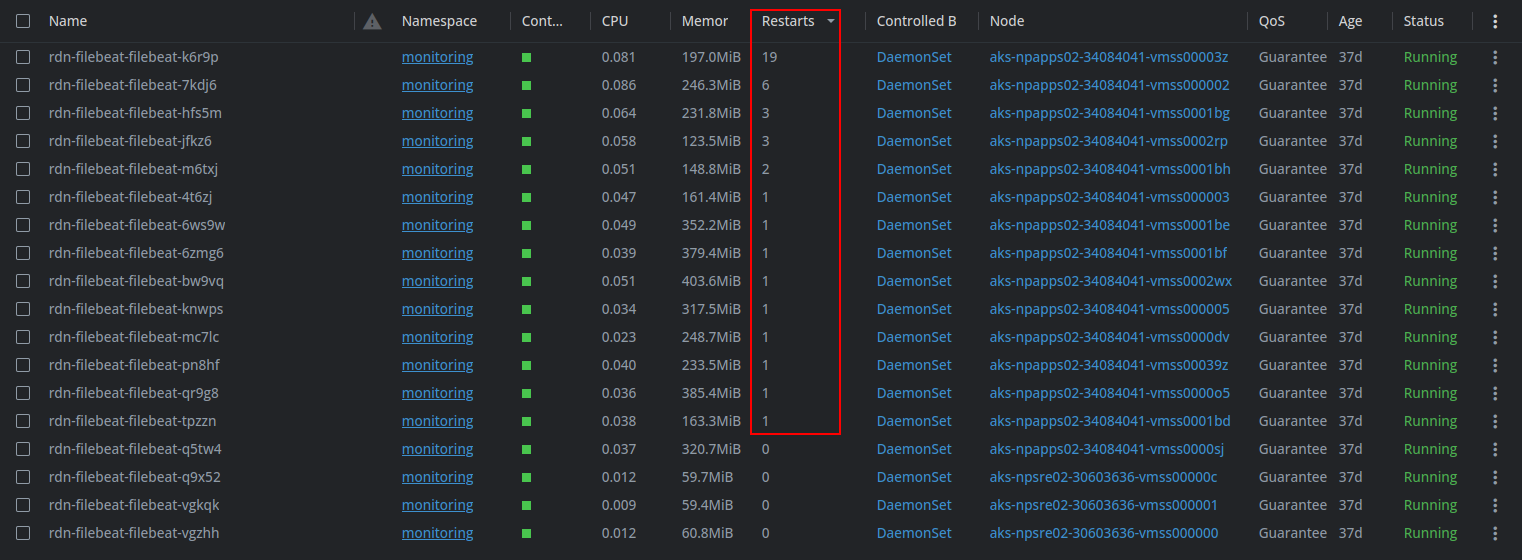This screenshot has height=560, width=1522.
Task: Open node aks-npsre02-30603636-vmss000000
Action: 1104,533
